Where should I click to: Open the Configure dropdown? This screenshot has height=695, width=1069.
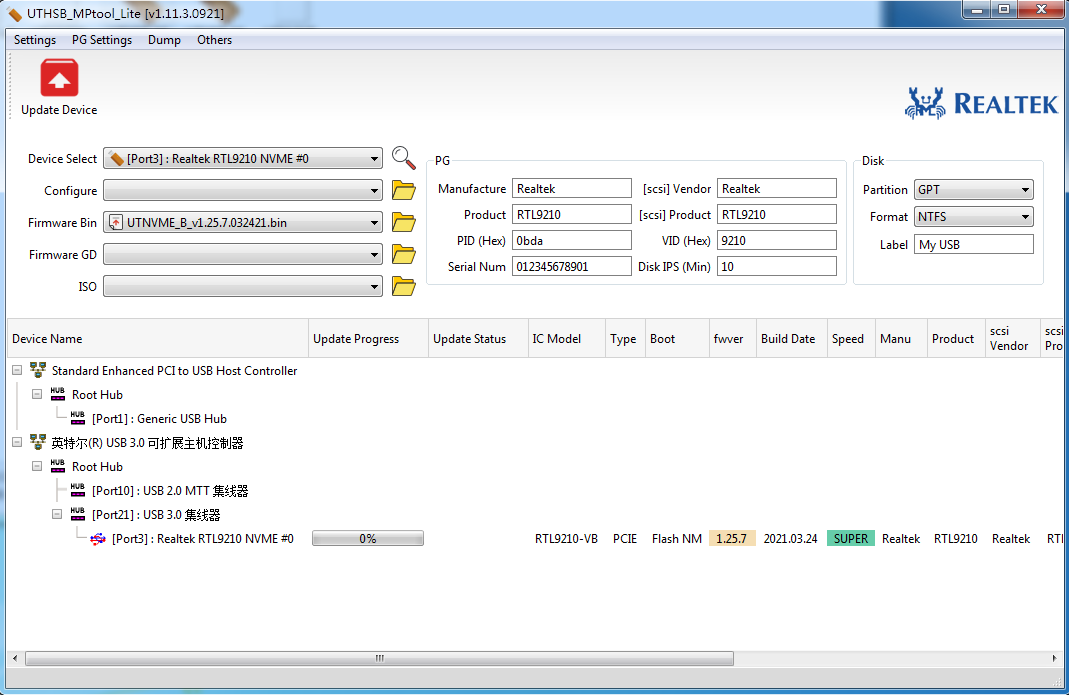[243, 190]
